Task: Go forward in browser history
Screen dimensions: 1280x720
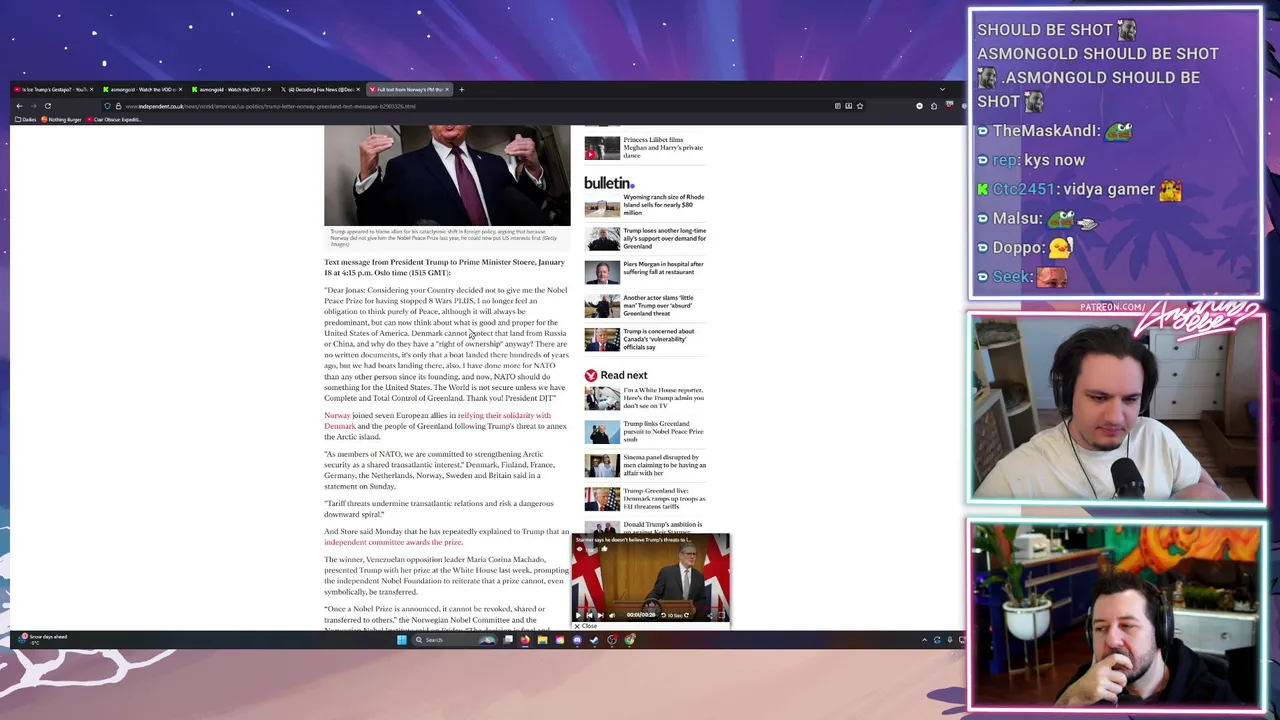Action: click(x=33, y=106)
